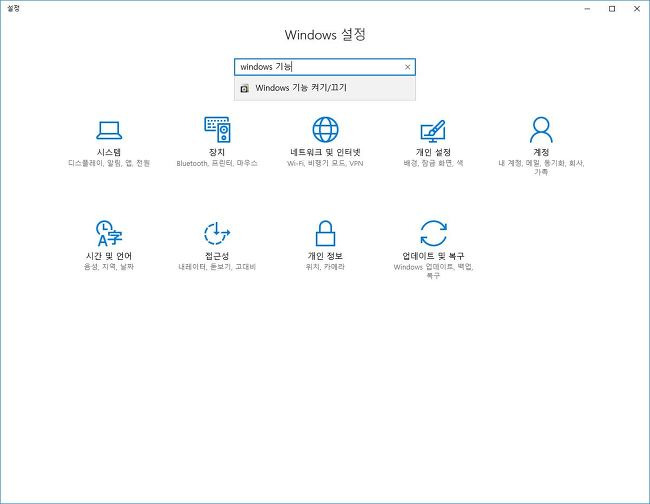Image resolution: width=650 pixels, height=504 pixels.
Task: Open the 접근성 (Ease of Access) icon
Action: click(x=217, y=233)
